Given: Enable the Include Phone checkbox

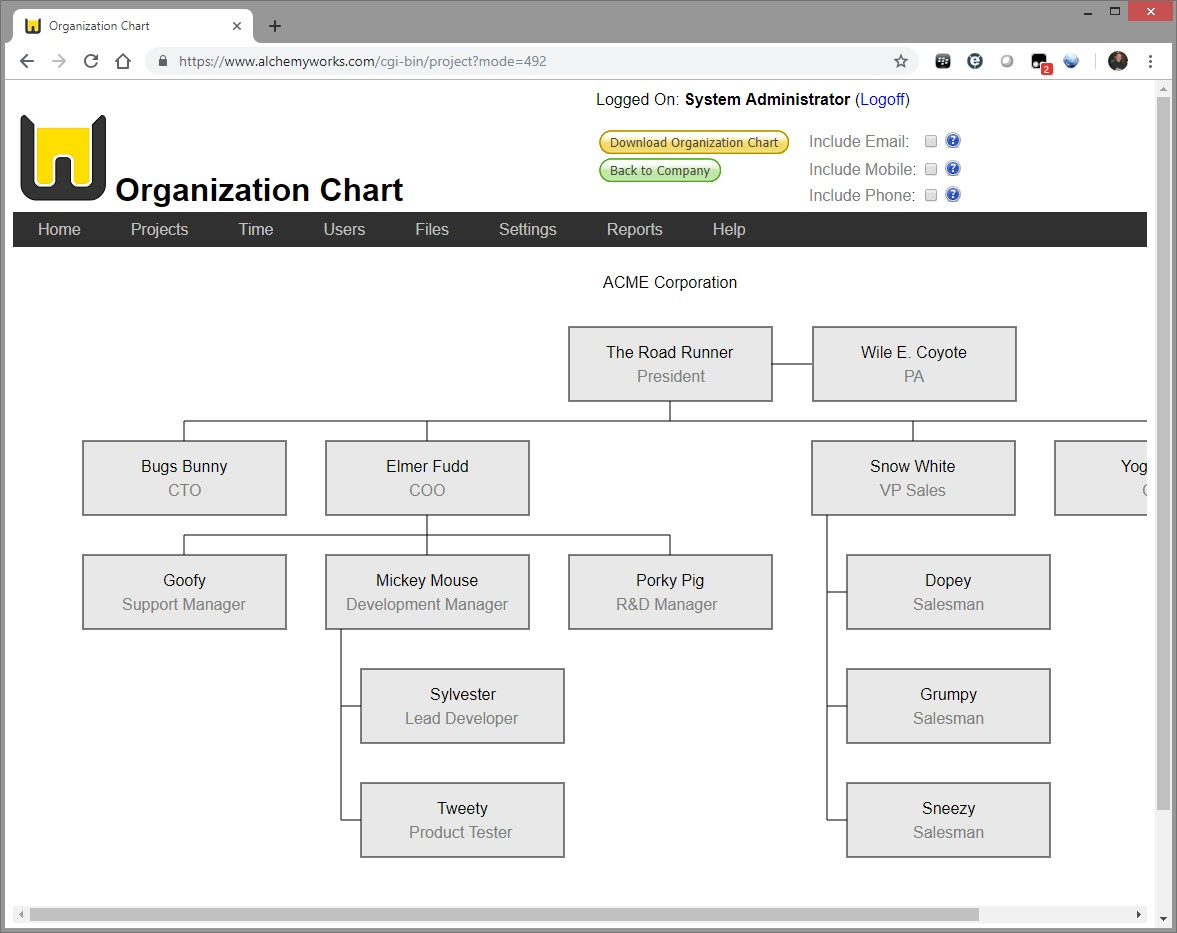Looking at the screenshot, I should (x=931, y=195).
